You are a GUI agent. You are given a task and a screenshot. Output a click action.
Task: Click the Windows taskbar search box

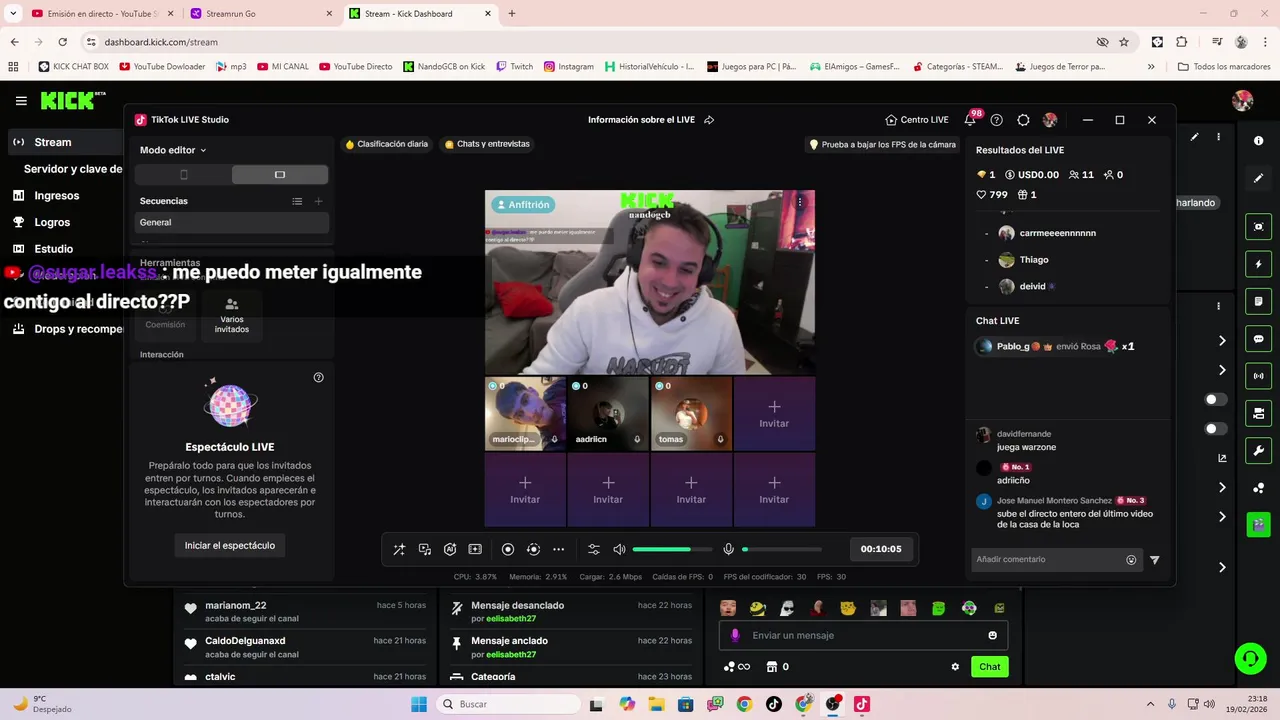506,704
